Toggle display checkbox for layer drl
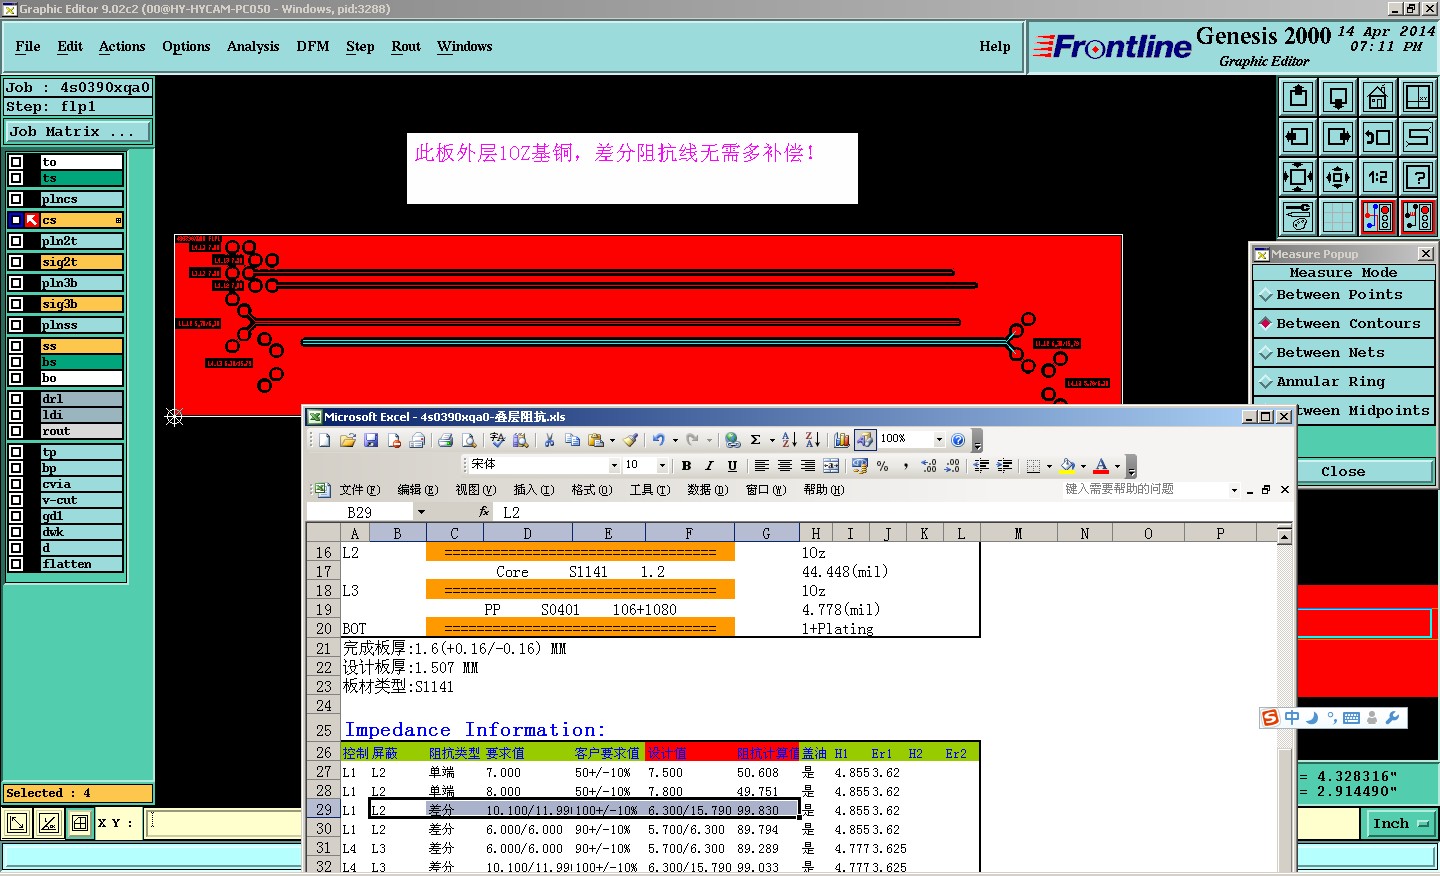The width and height of the screenshot is (1440, 876). coord(16,399)
